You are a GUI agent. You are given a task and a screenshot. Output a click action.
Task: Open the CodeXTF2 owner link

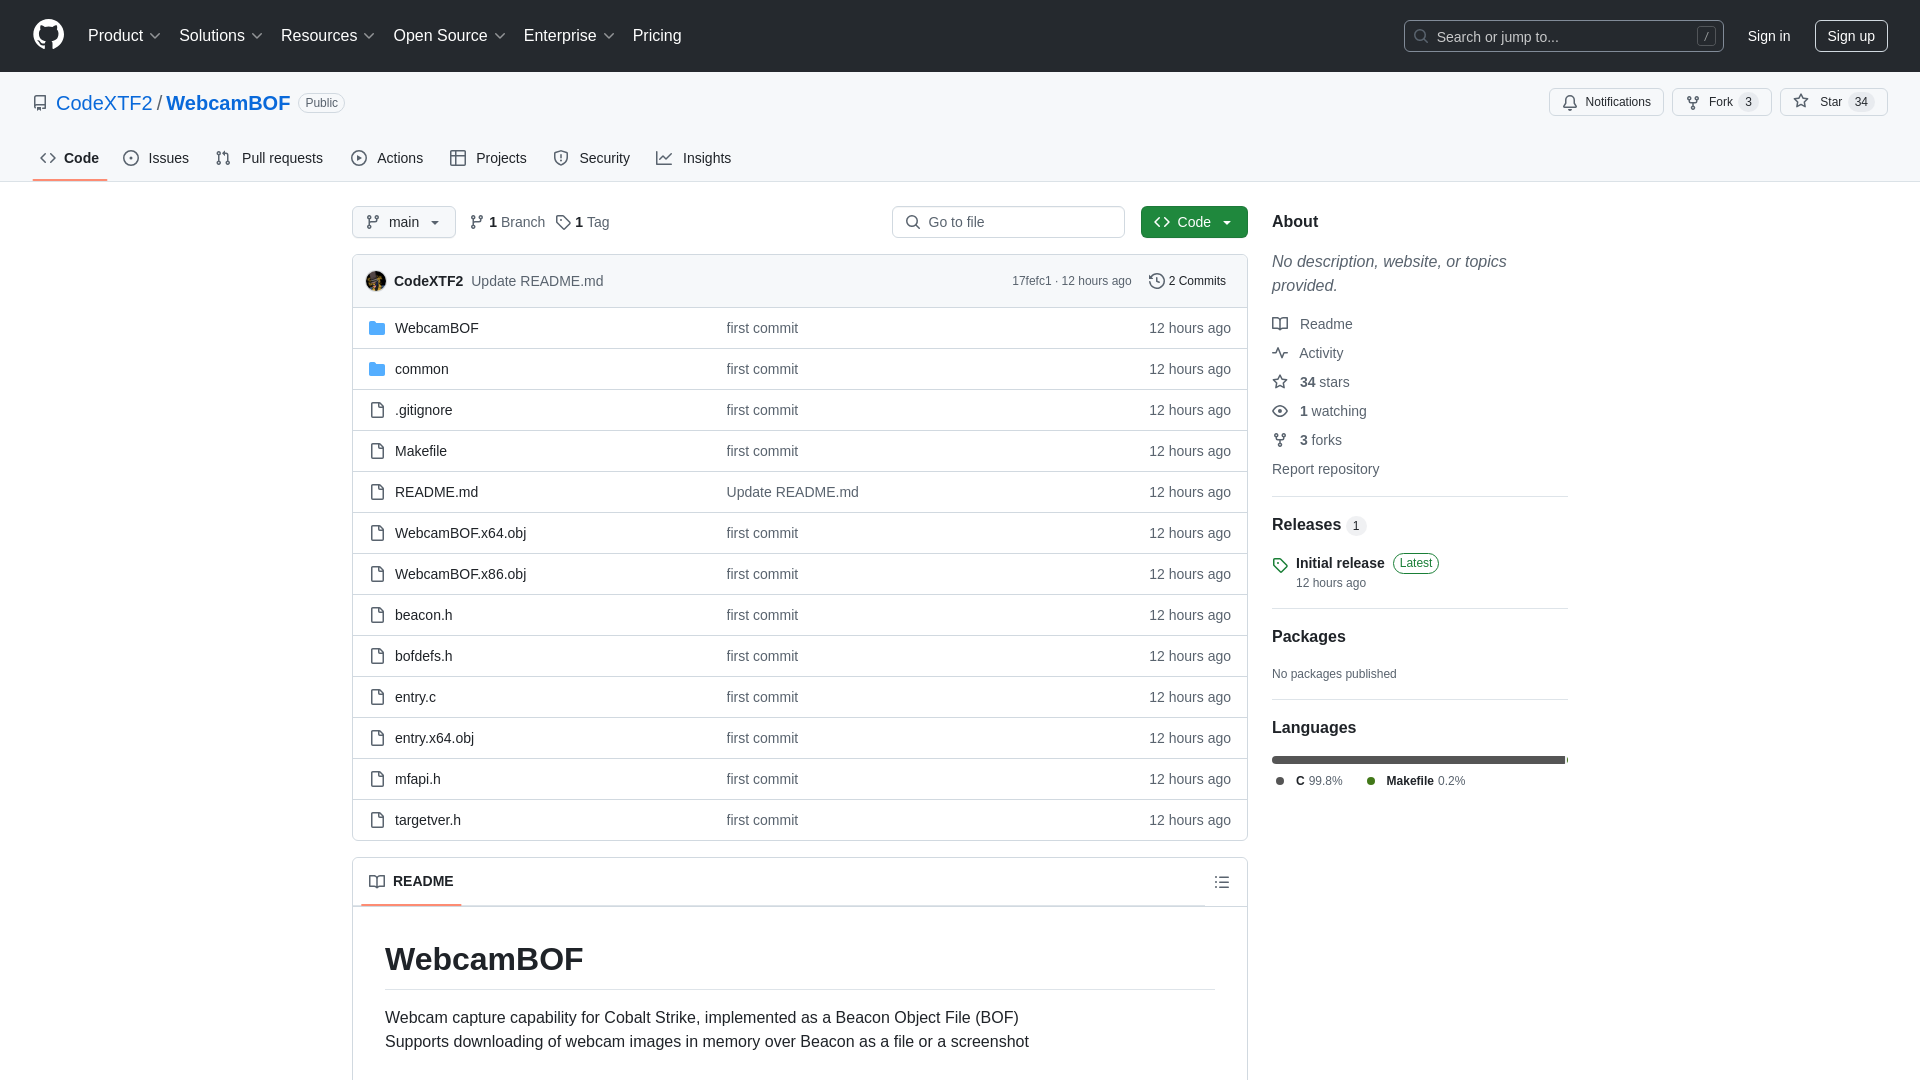104,103
